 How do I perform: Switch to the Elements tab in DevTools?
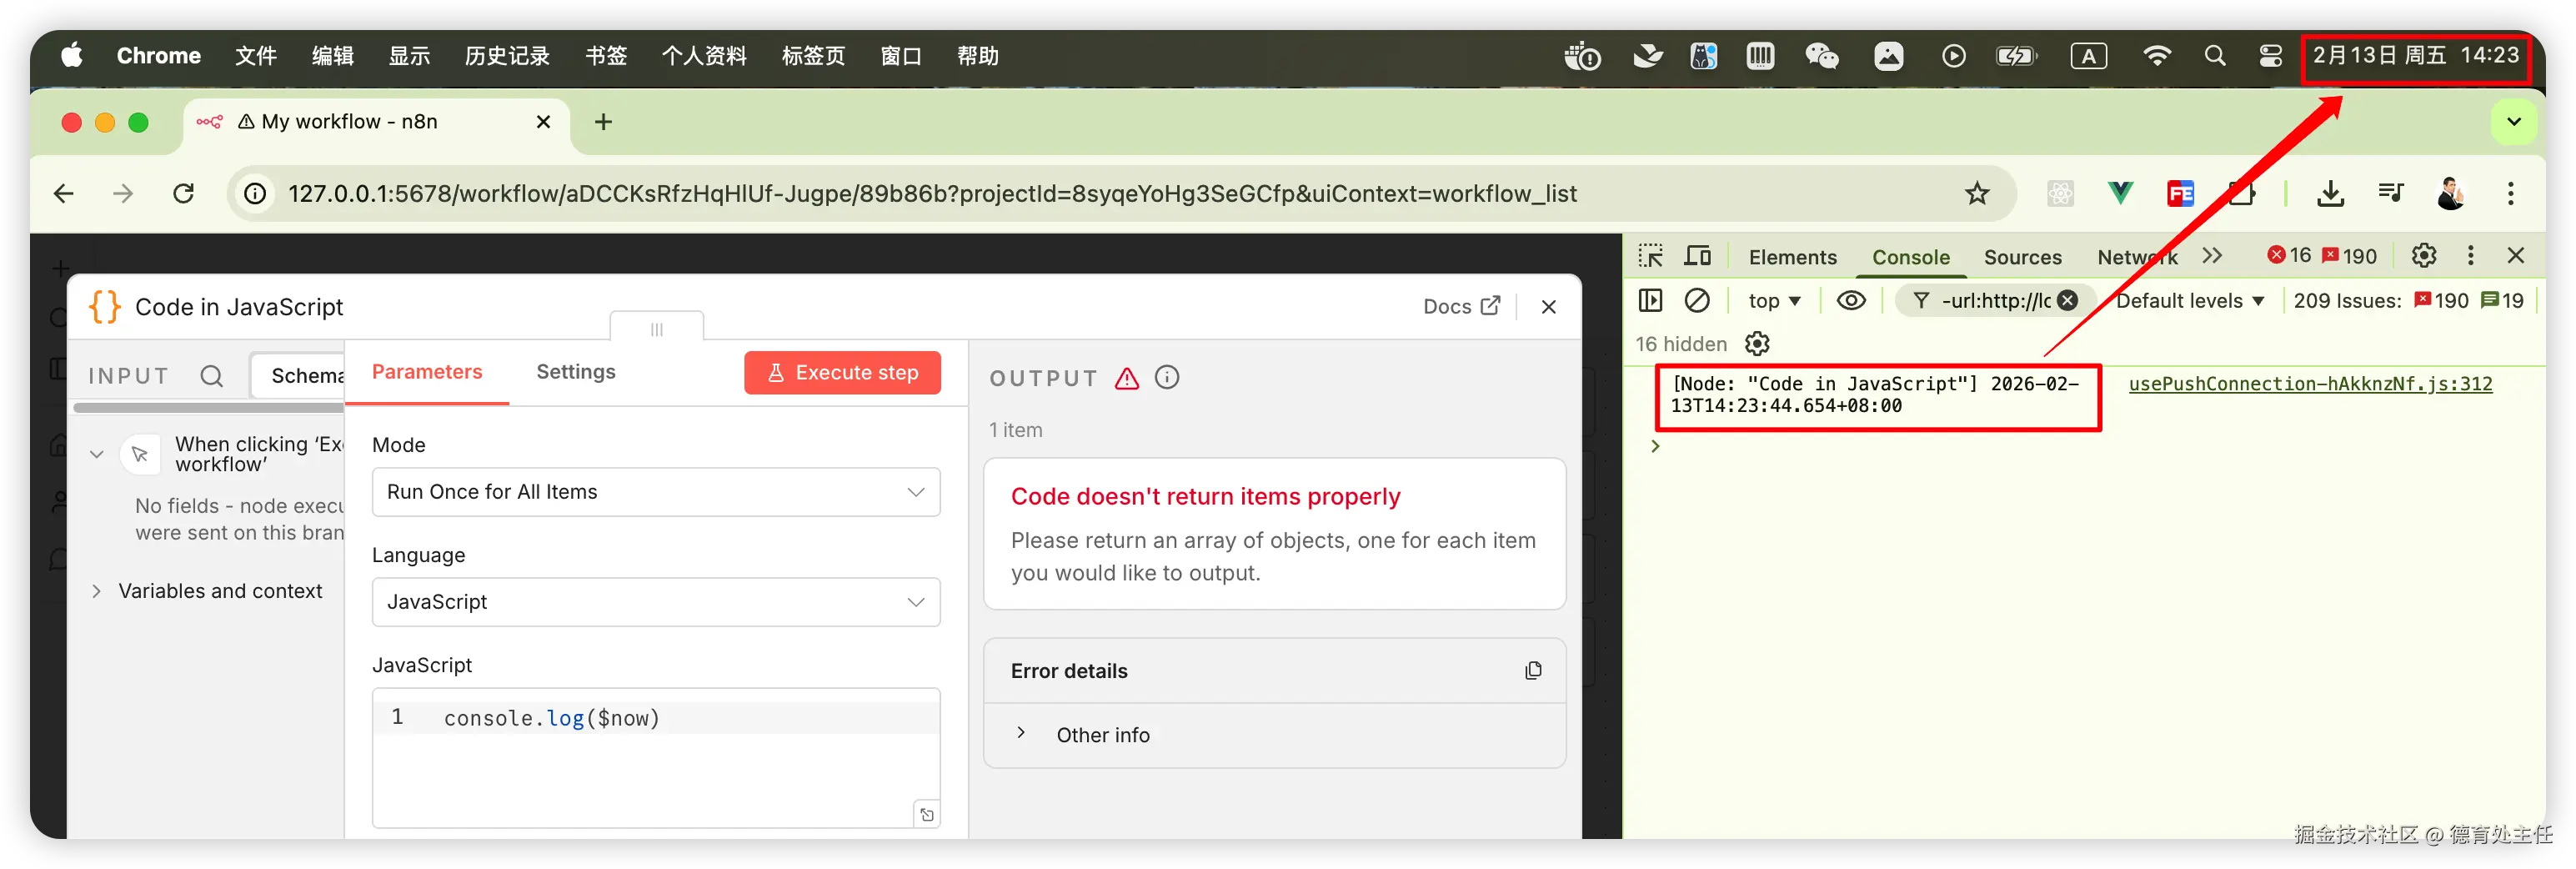[x=1792, y=257]
